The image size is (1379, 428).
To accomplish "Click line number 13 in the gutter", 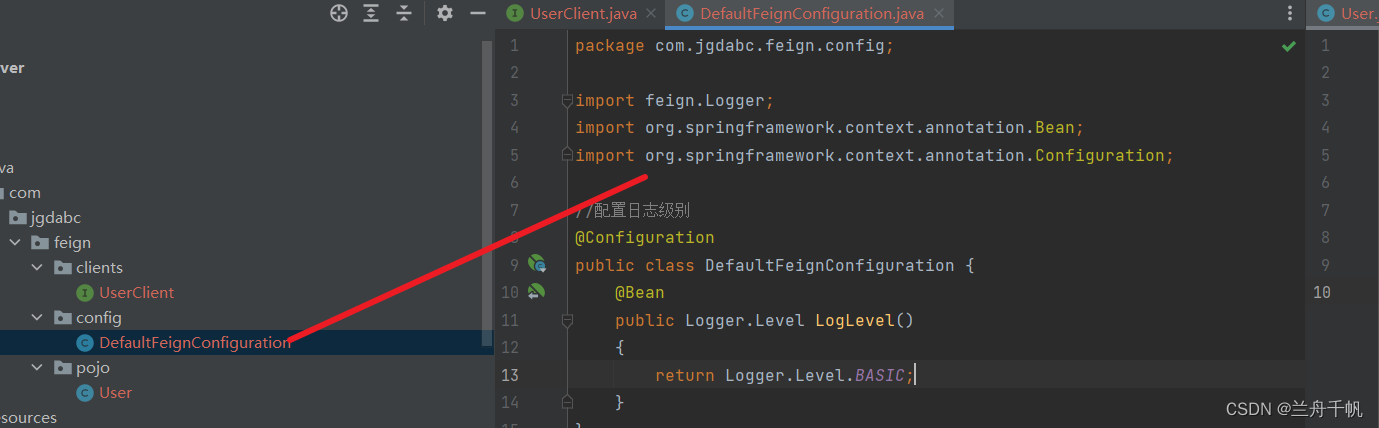I will pos(510,375).
